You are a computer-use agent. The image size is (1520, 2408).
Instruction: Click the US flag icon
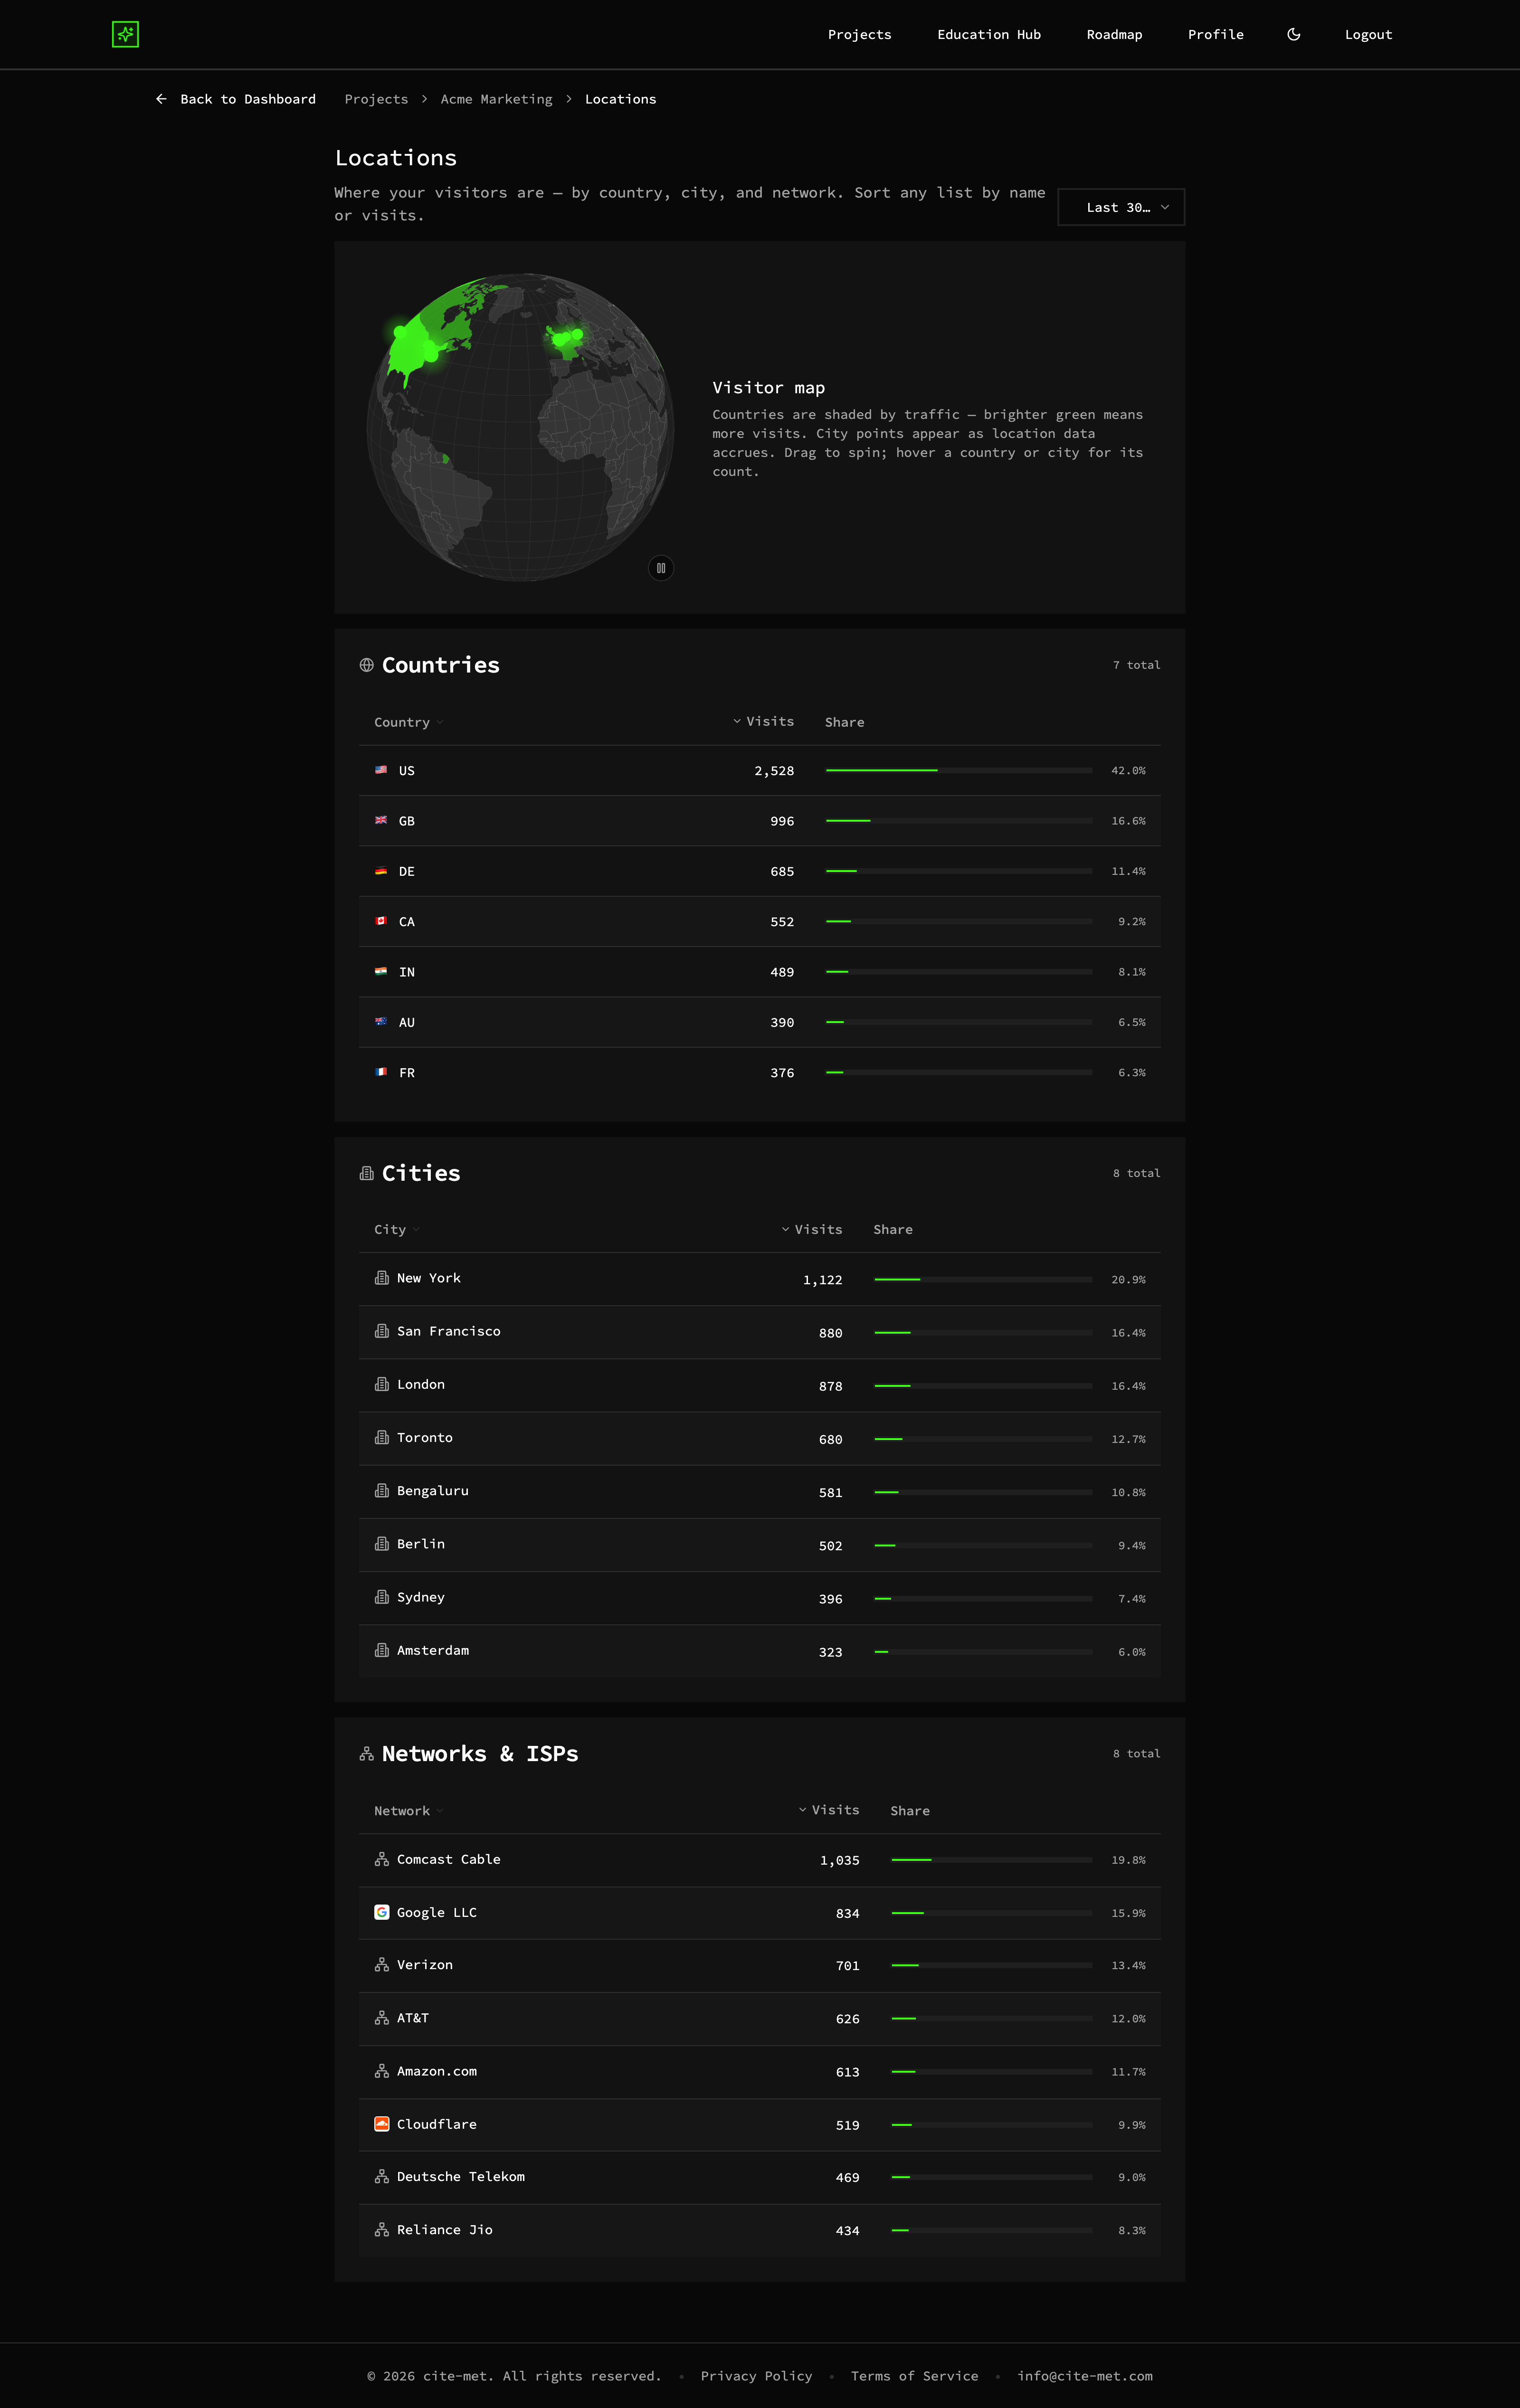(381, 770)
